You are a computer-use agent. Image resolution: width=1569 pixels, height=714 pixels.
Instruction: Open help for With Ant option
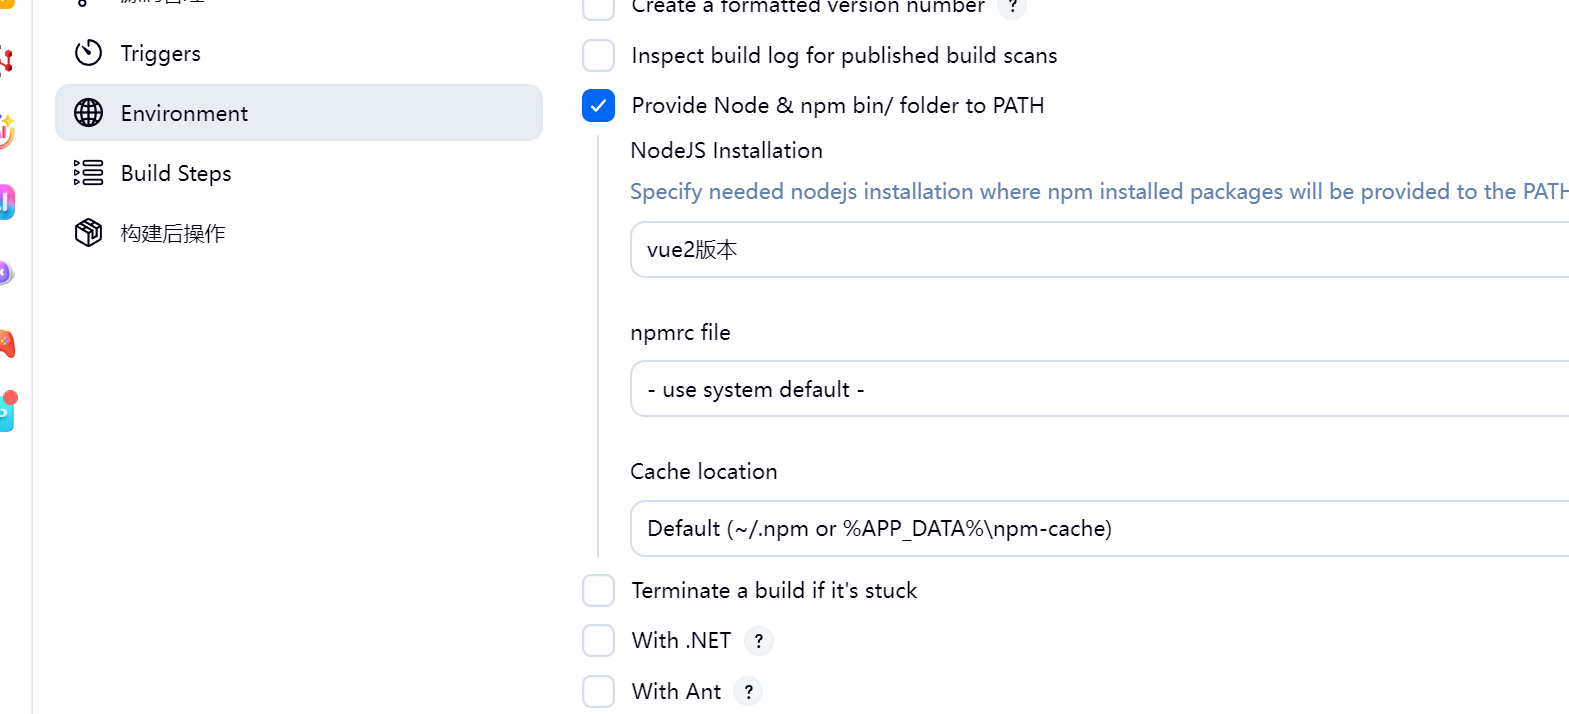click(x=748, y=691)
